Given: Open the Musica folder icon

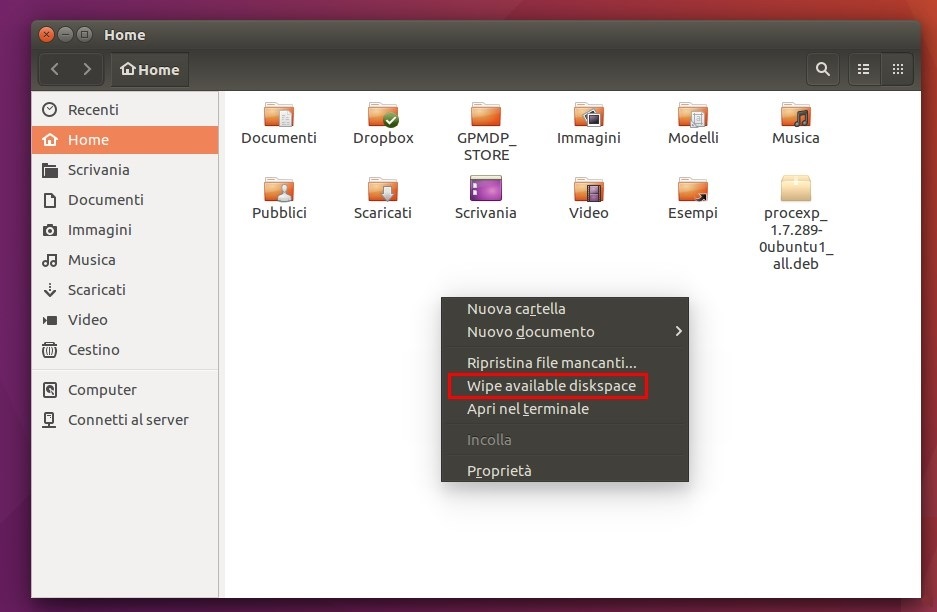Looking at the screenshot, I should [795, 115].
